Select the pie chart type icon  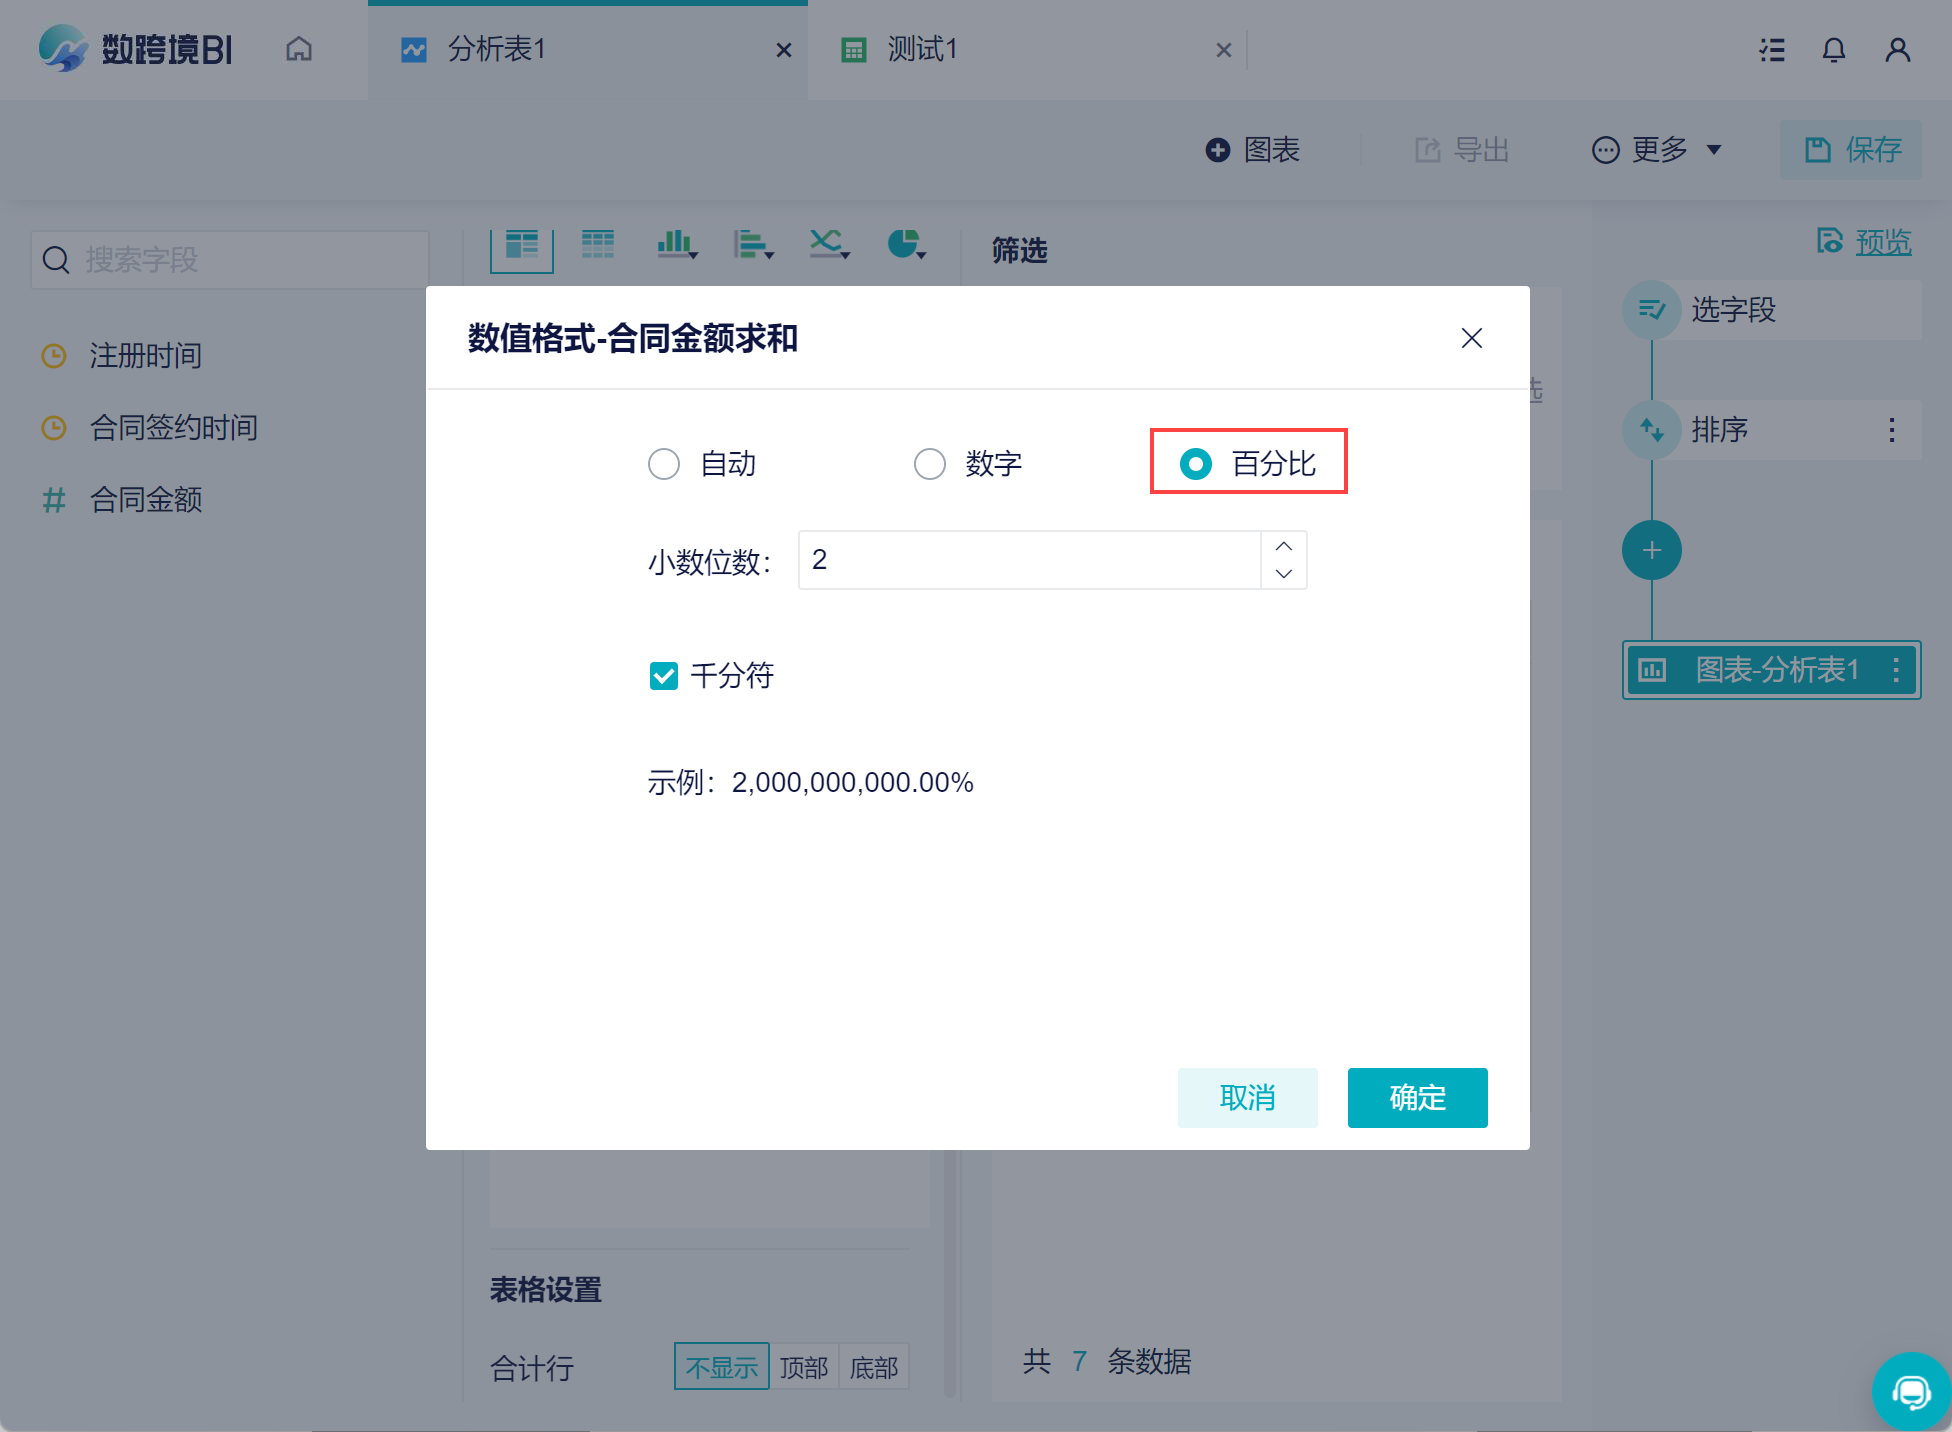coord(905,244)
